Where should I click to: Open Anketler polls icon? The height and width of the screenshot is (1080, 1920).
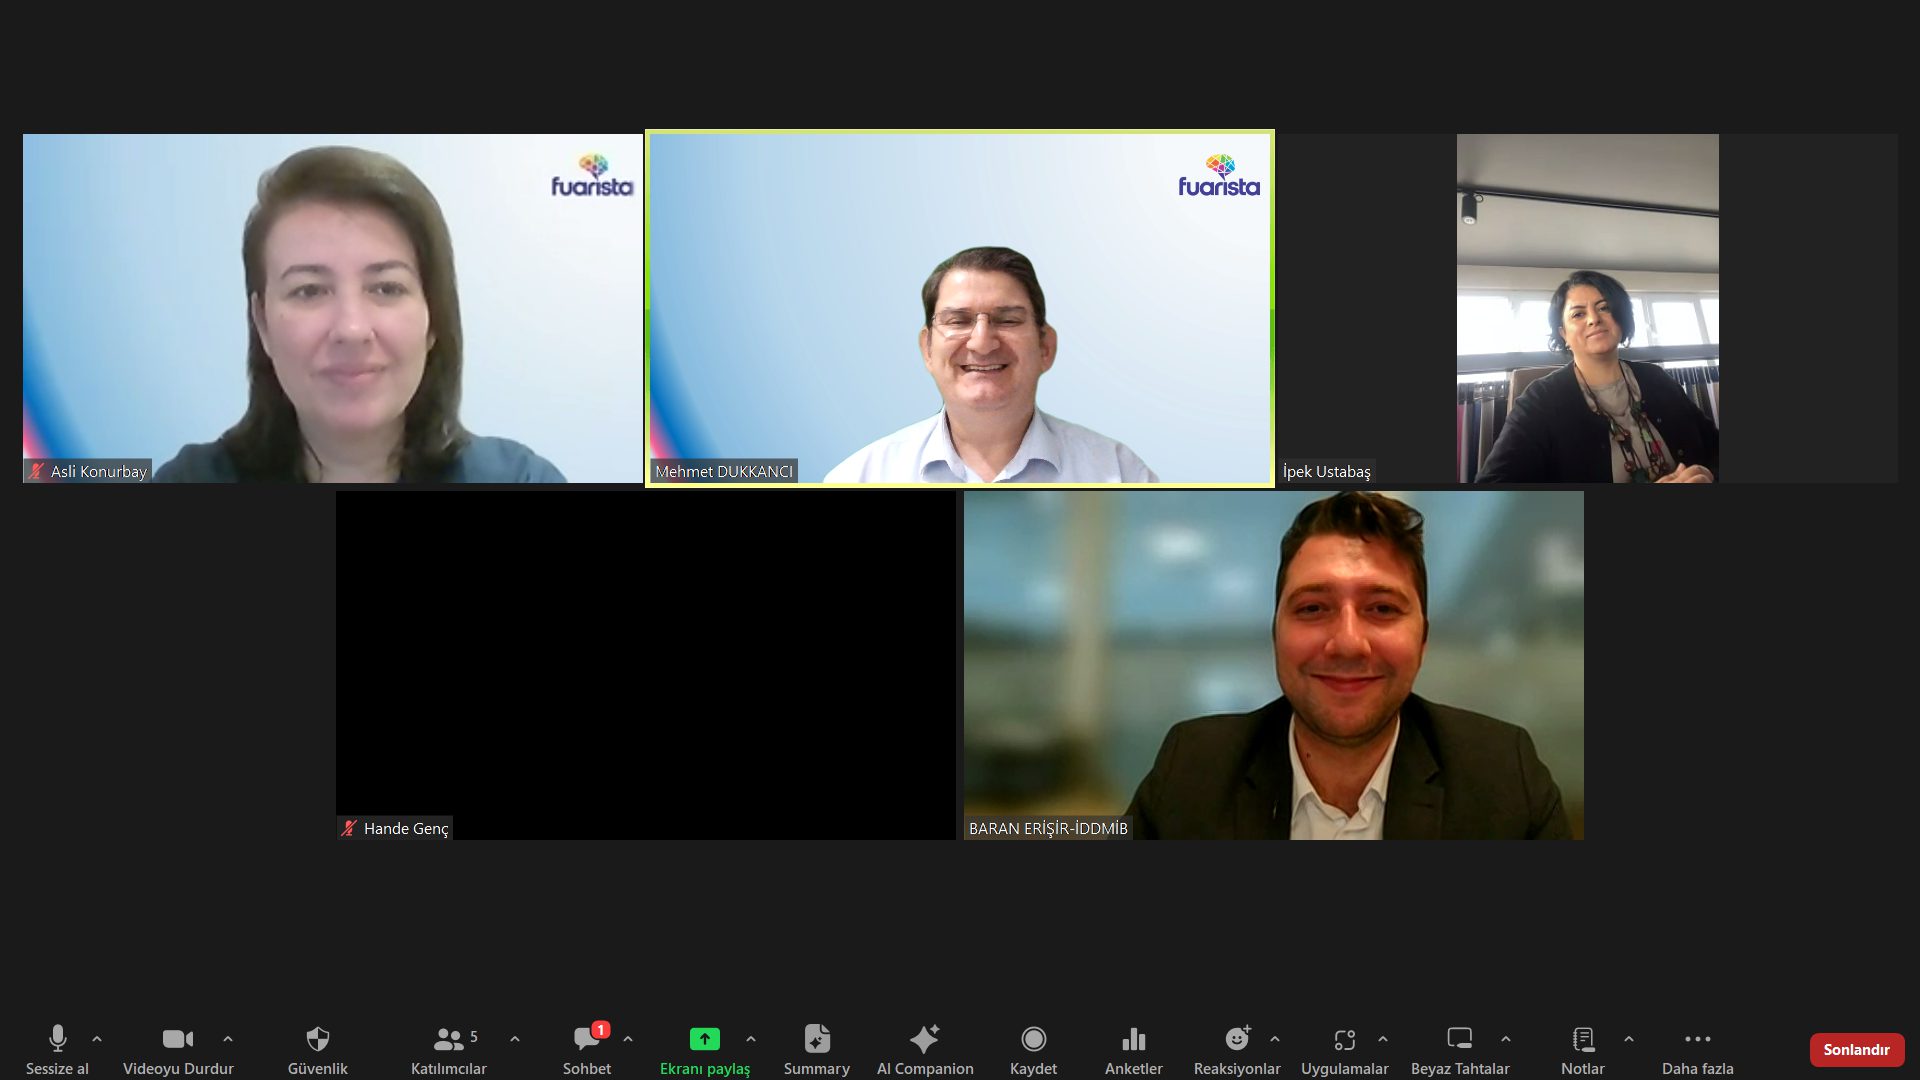1133,1040
